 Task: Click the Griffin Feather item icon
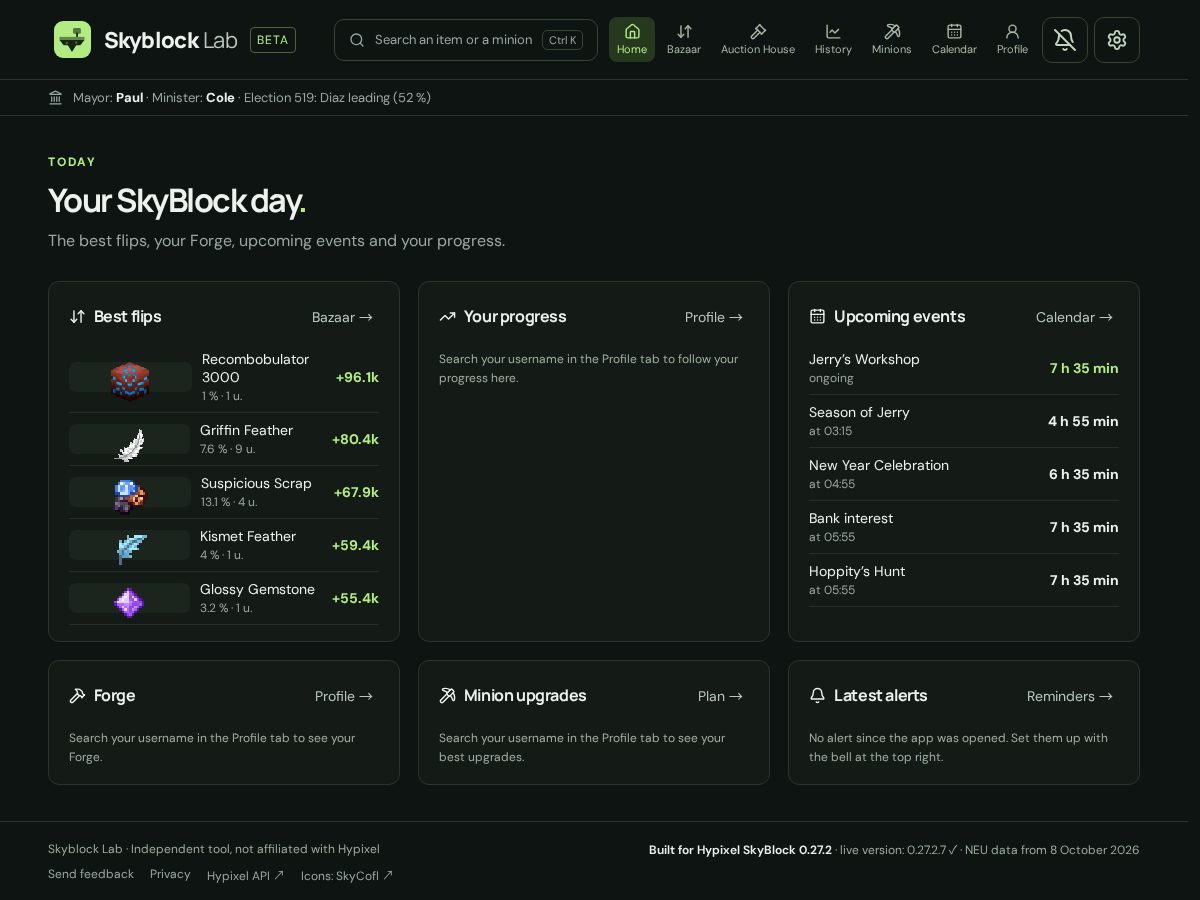click(130, 444)
